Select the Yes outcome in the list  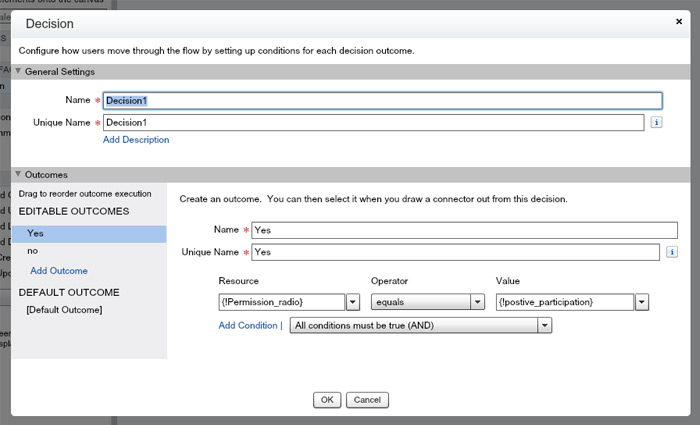(x=89, y=234)
